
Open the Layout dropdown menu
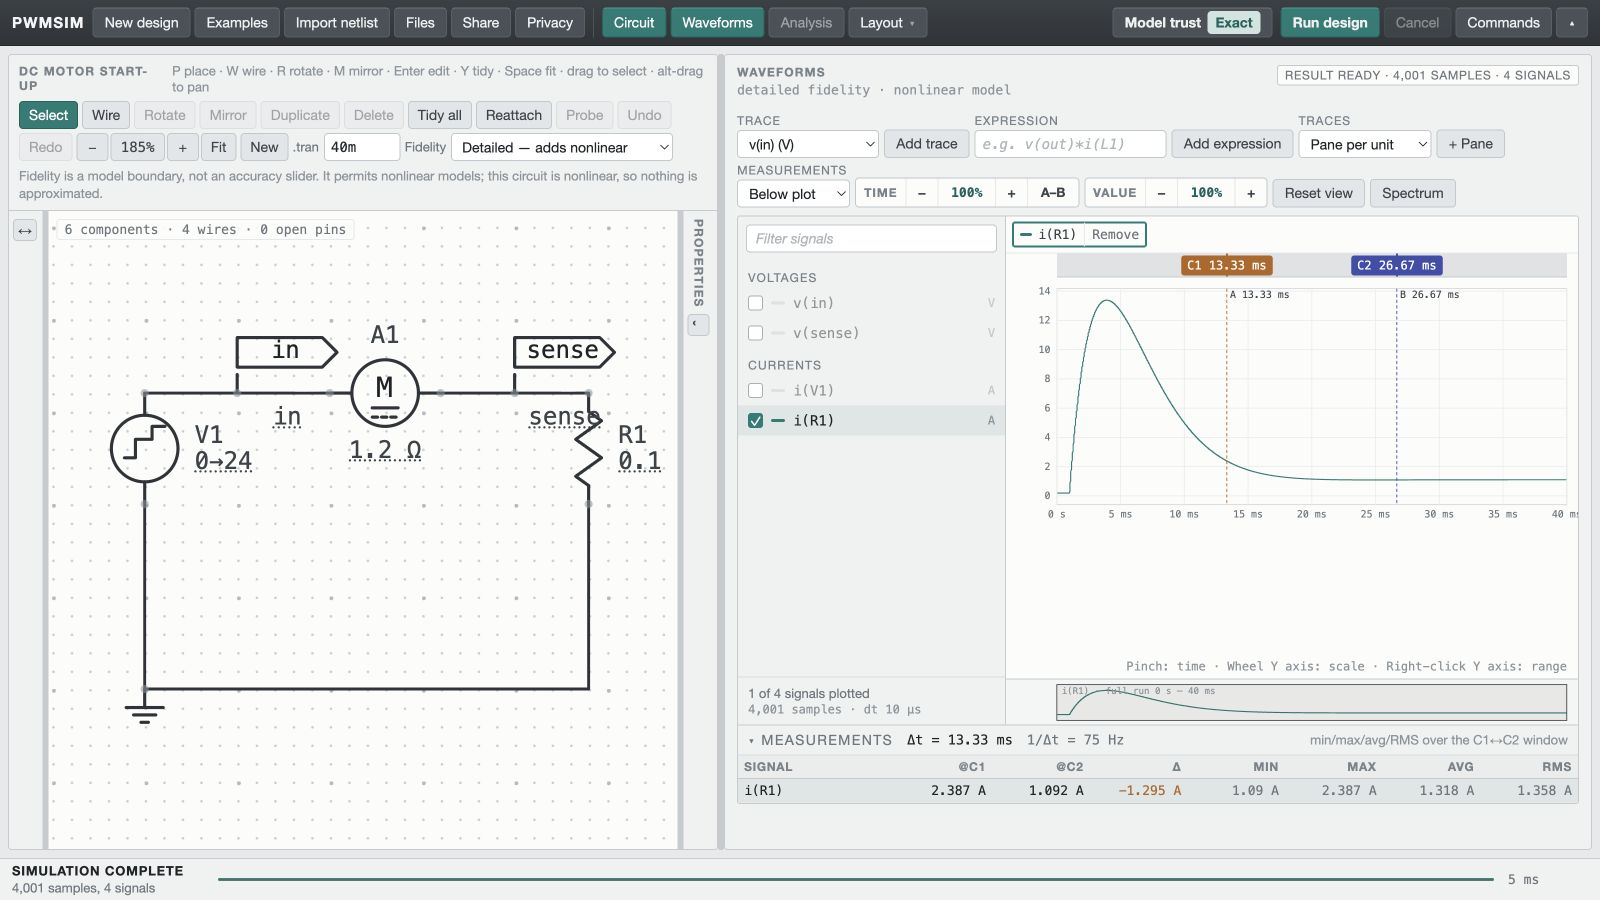point(888,23)
